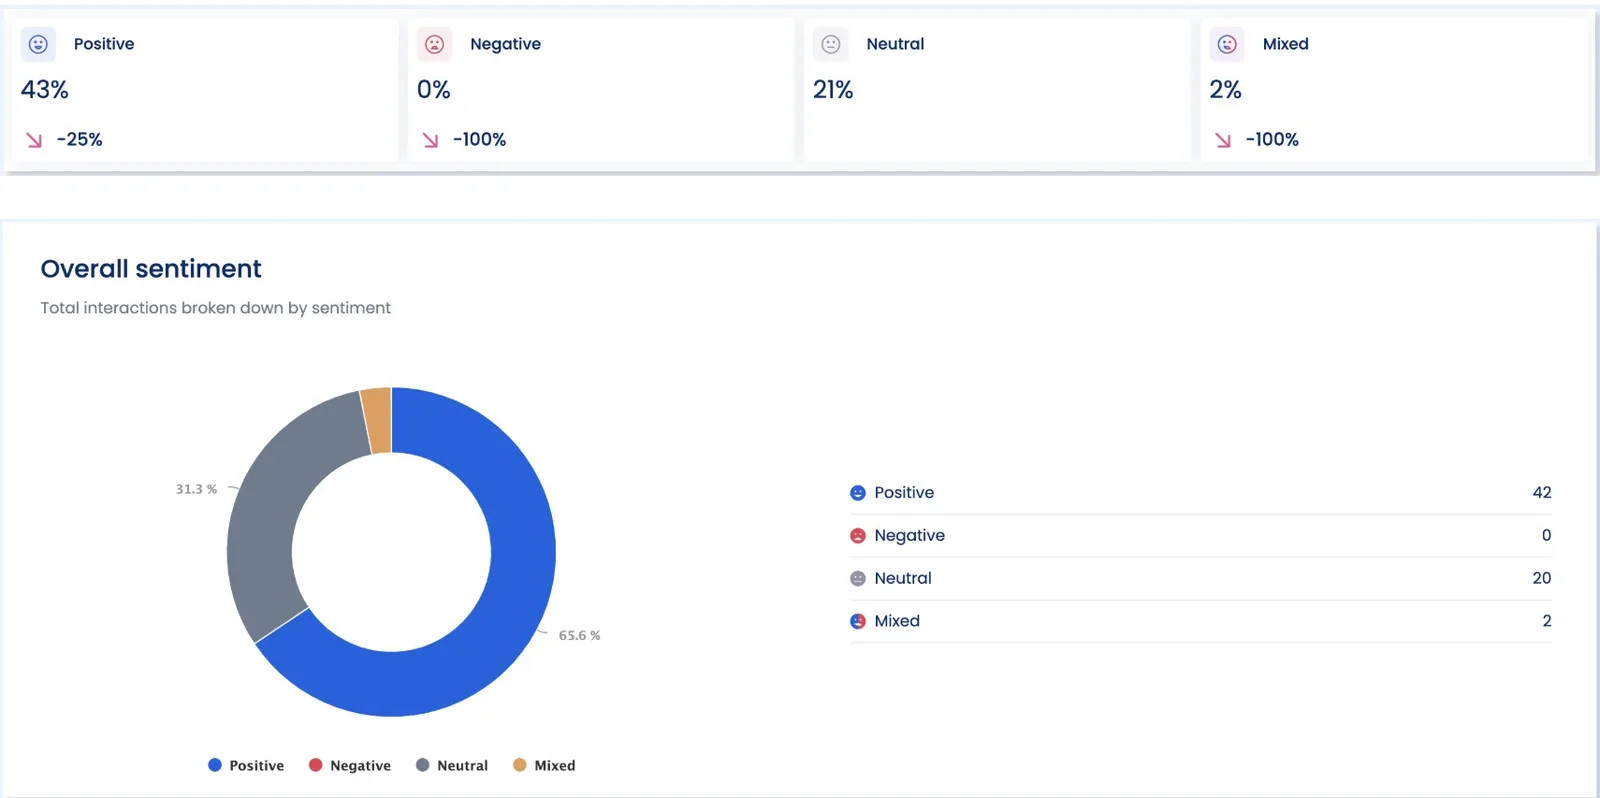Screen dimensions: 1600x798
Task: Click the Positive icon in the sentiment list
Action: (x=857, y=492)
